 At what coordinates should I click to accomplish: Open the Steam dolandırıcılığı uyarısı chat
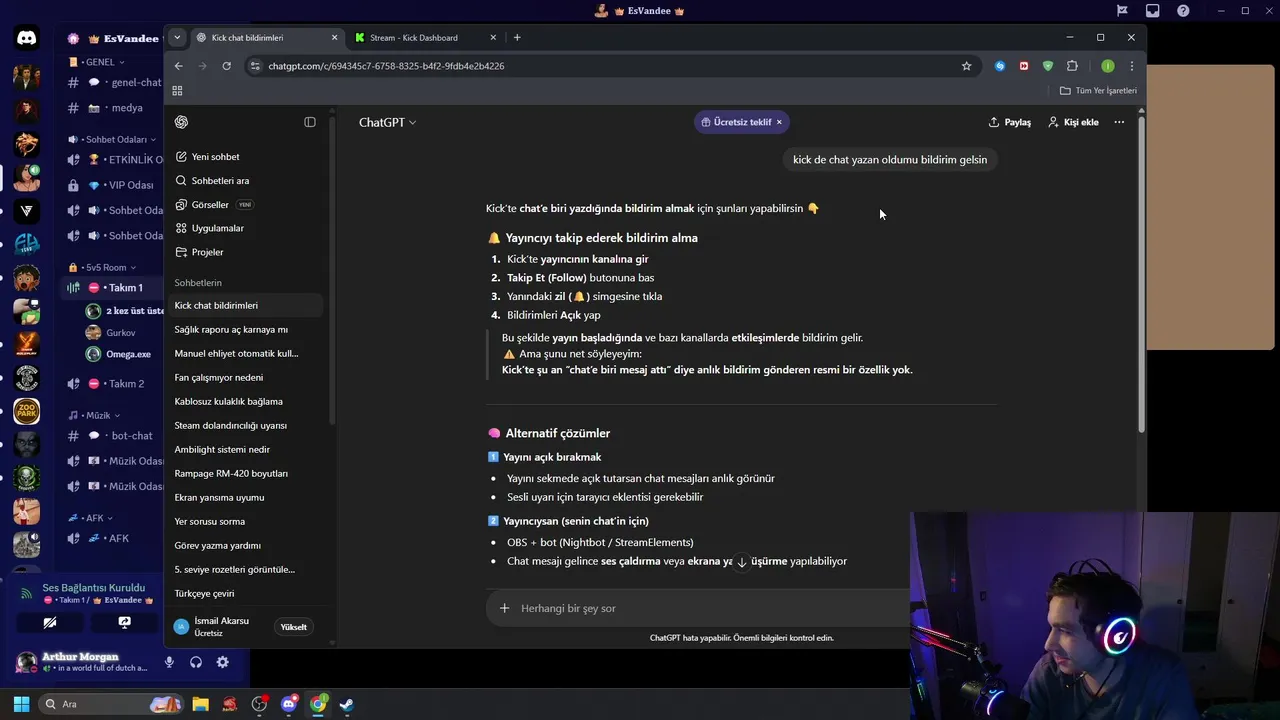[246, 425]
